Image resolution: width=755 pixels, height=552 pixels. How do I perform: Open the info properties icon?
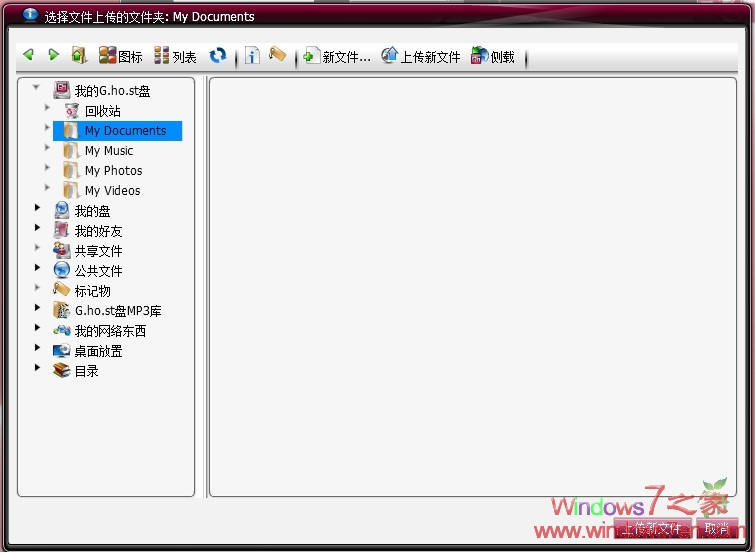pos(252,56)
